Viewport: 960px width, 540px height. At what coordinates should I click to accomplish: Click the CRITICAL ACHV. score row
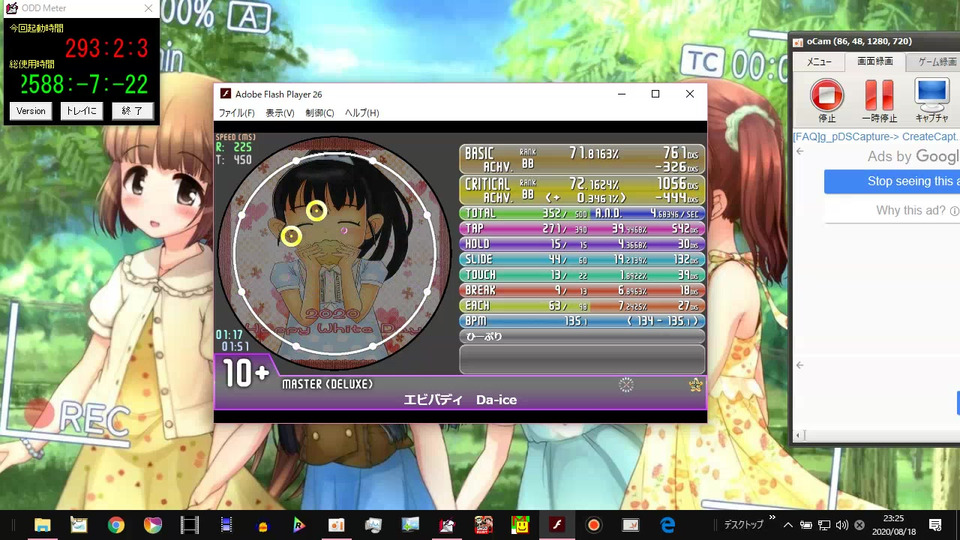point(582,190)
